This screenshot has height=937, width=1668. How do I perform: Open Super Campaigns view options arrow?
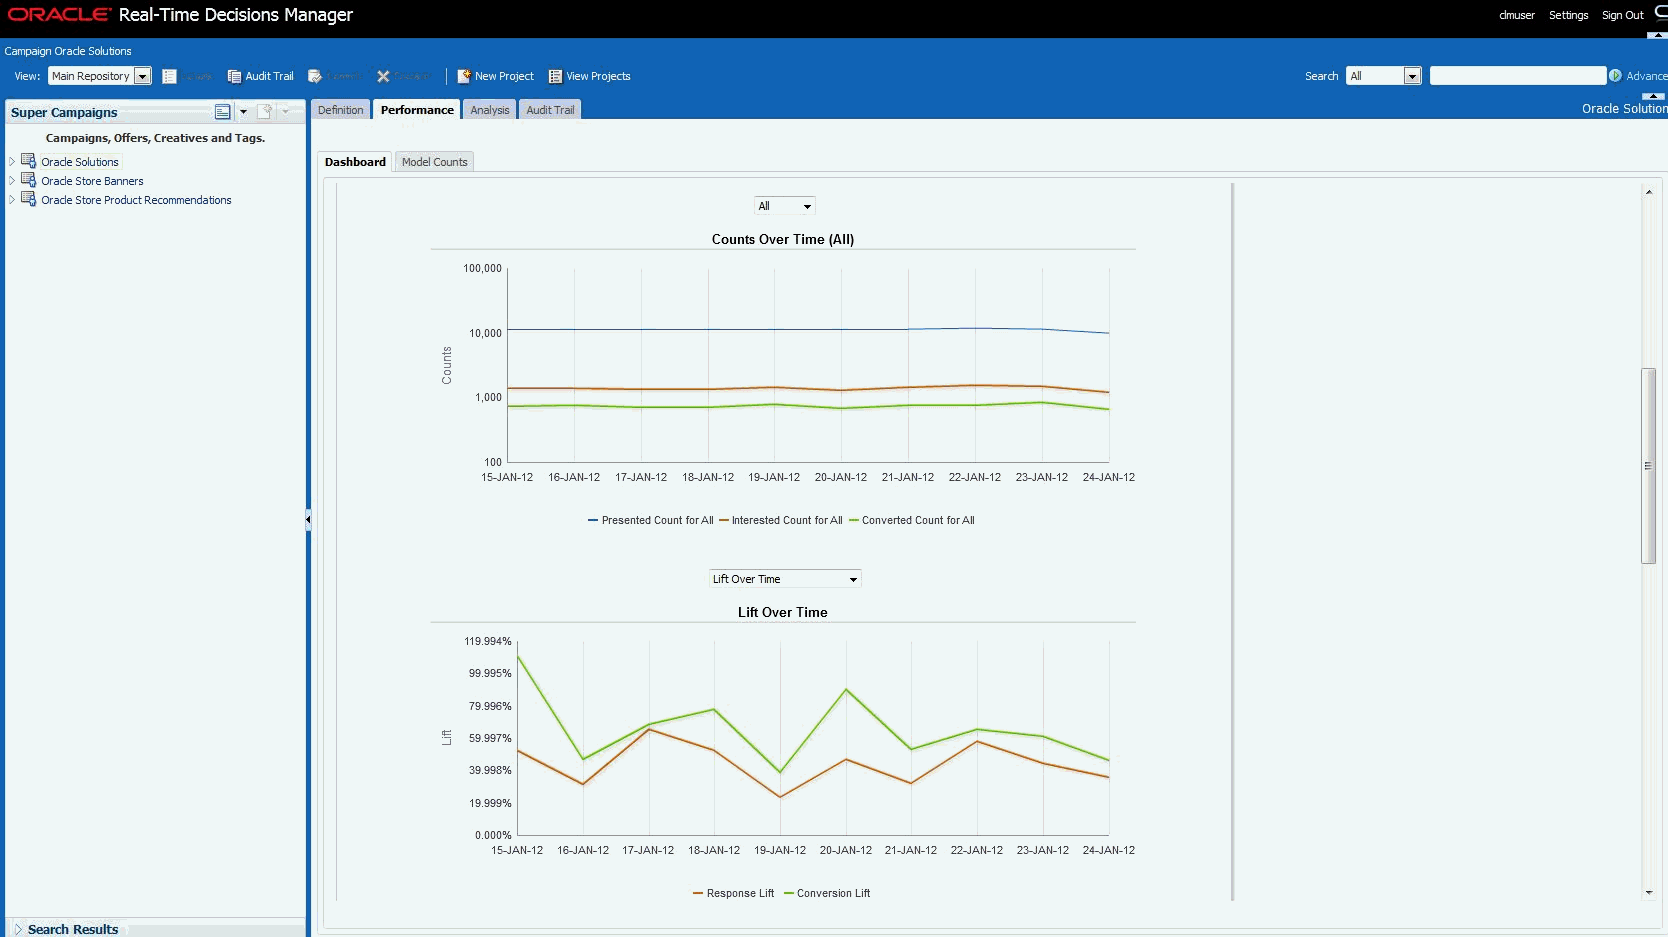243,112
